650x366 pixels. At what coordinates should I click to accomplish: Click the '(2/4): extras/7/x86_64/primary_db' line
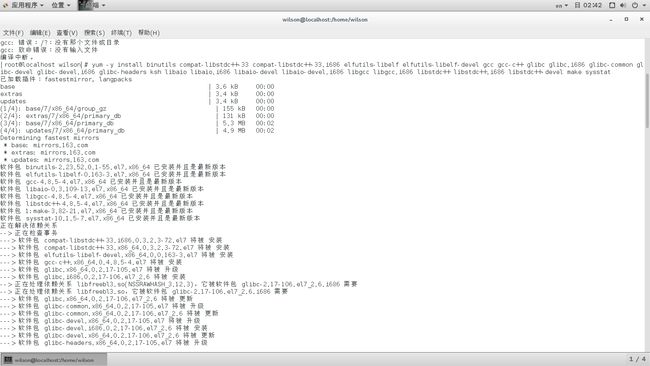[x=137, y=116]
